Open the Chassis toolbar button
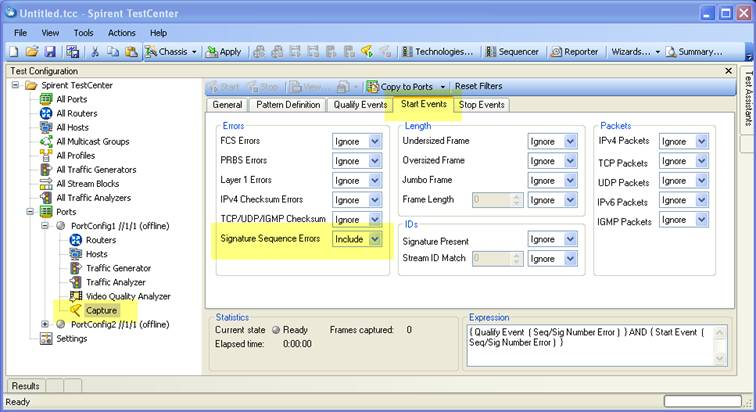The height and width of the screenshot is (412, 756). coord(166,52)
